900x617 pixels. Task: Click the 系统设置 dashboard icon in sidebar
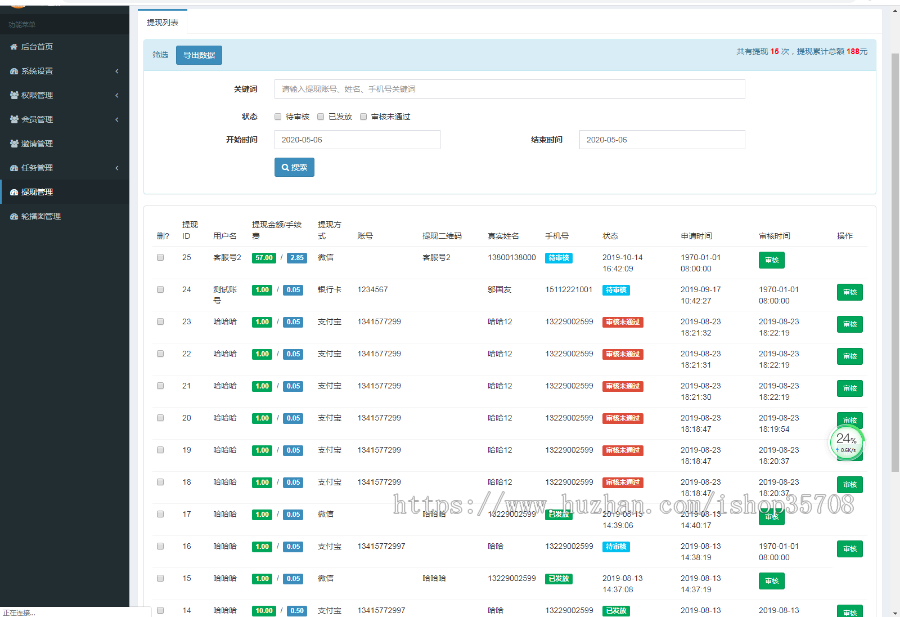[13, 71]
